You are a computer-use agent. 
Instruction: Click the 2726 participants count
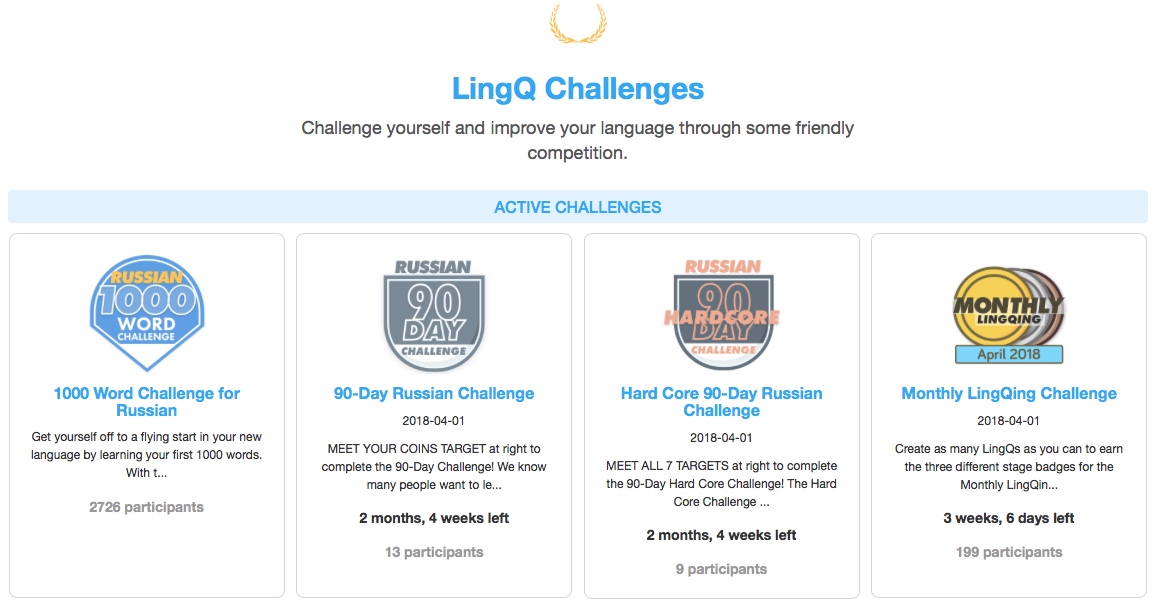click(x=146, y=507)
